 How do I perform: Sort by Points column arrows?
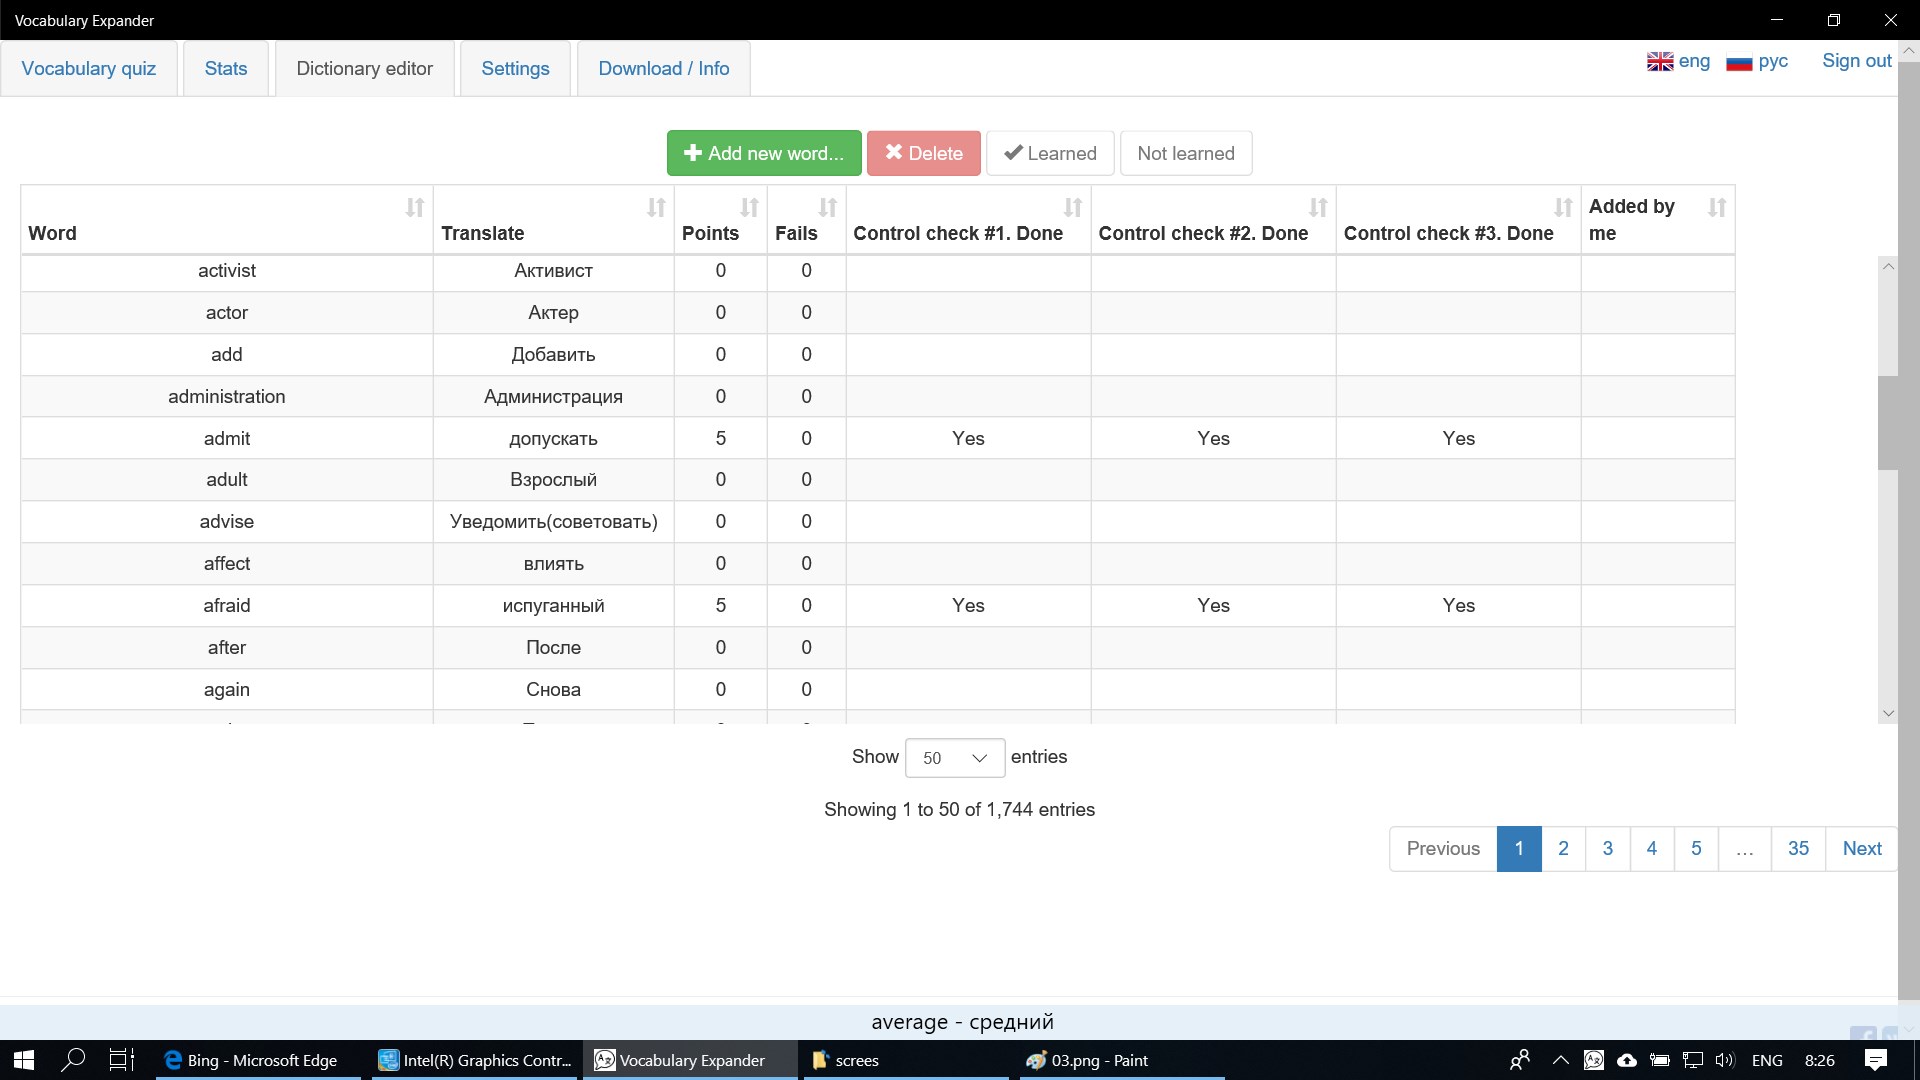[749, 208]
